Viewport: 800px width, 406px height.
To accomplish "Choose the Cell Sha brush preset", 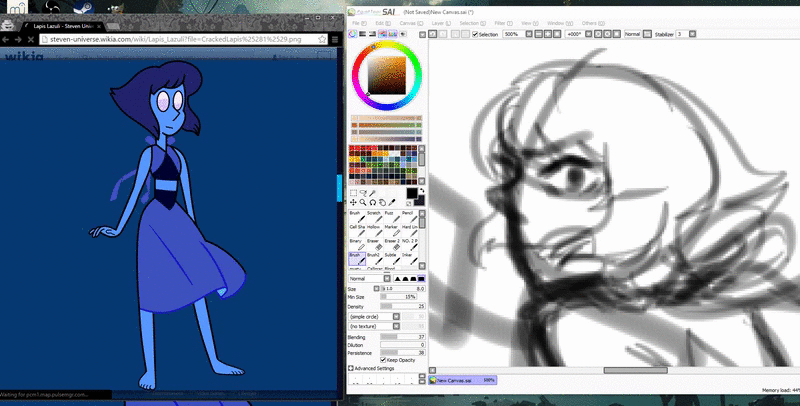I will [357, 231].
